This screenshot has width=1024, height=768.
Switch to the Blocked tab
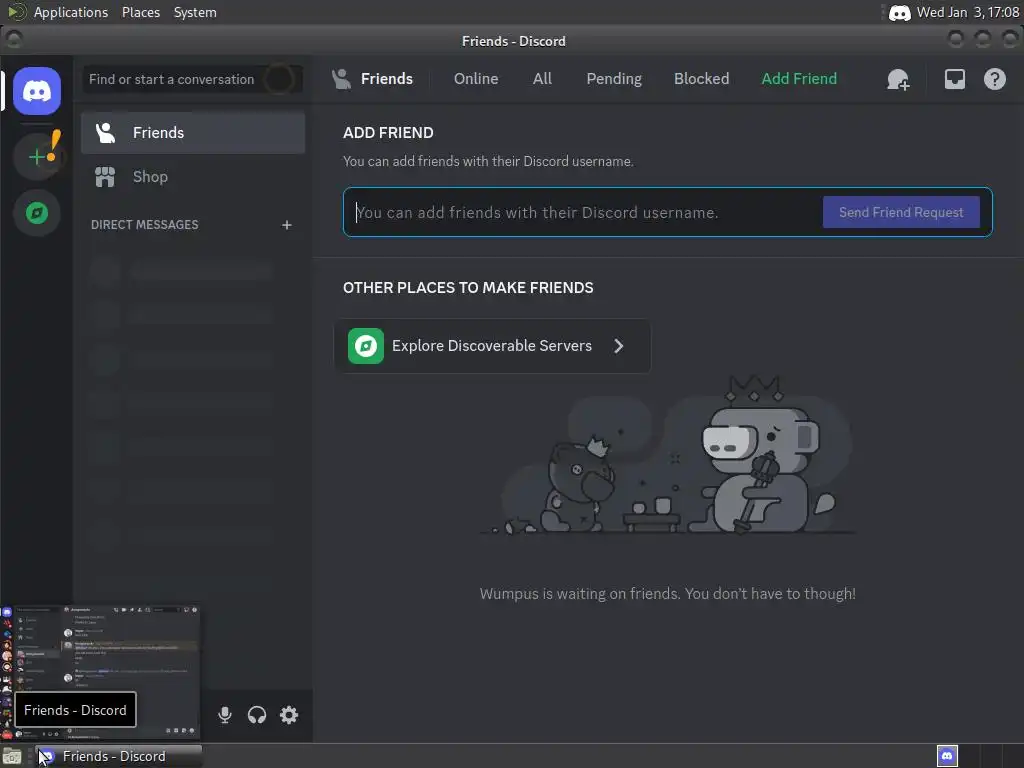coord(701,79)
